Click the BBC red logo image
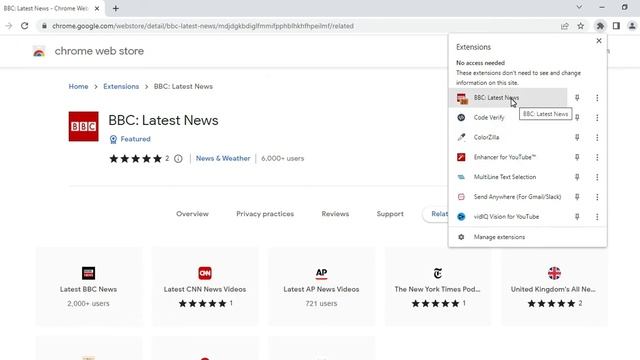This screenshot has width=640, height=360. [83, 126]
